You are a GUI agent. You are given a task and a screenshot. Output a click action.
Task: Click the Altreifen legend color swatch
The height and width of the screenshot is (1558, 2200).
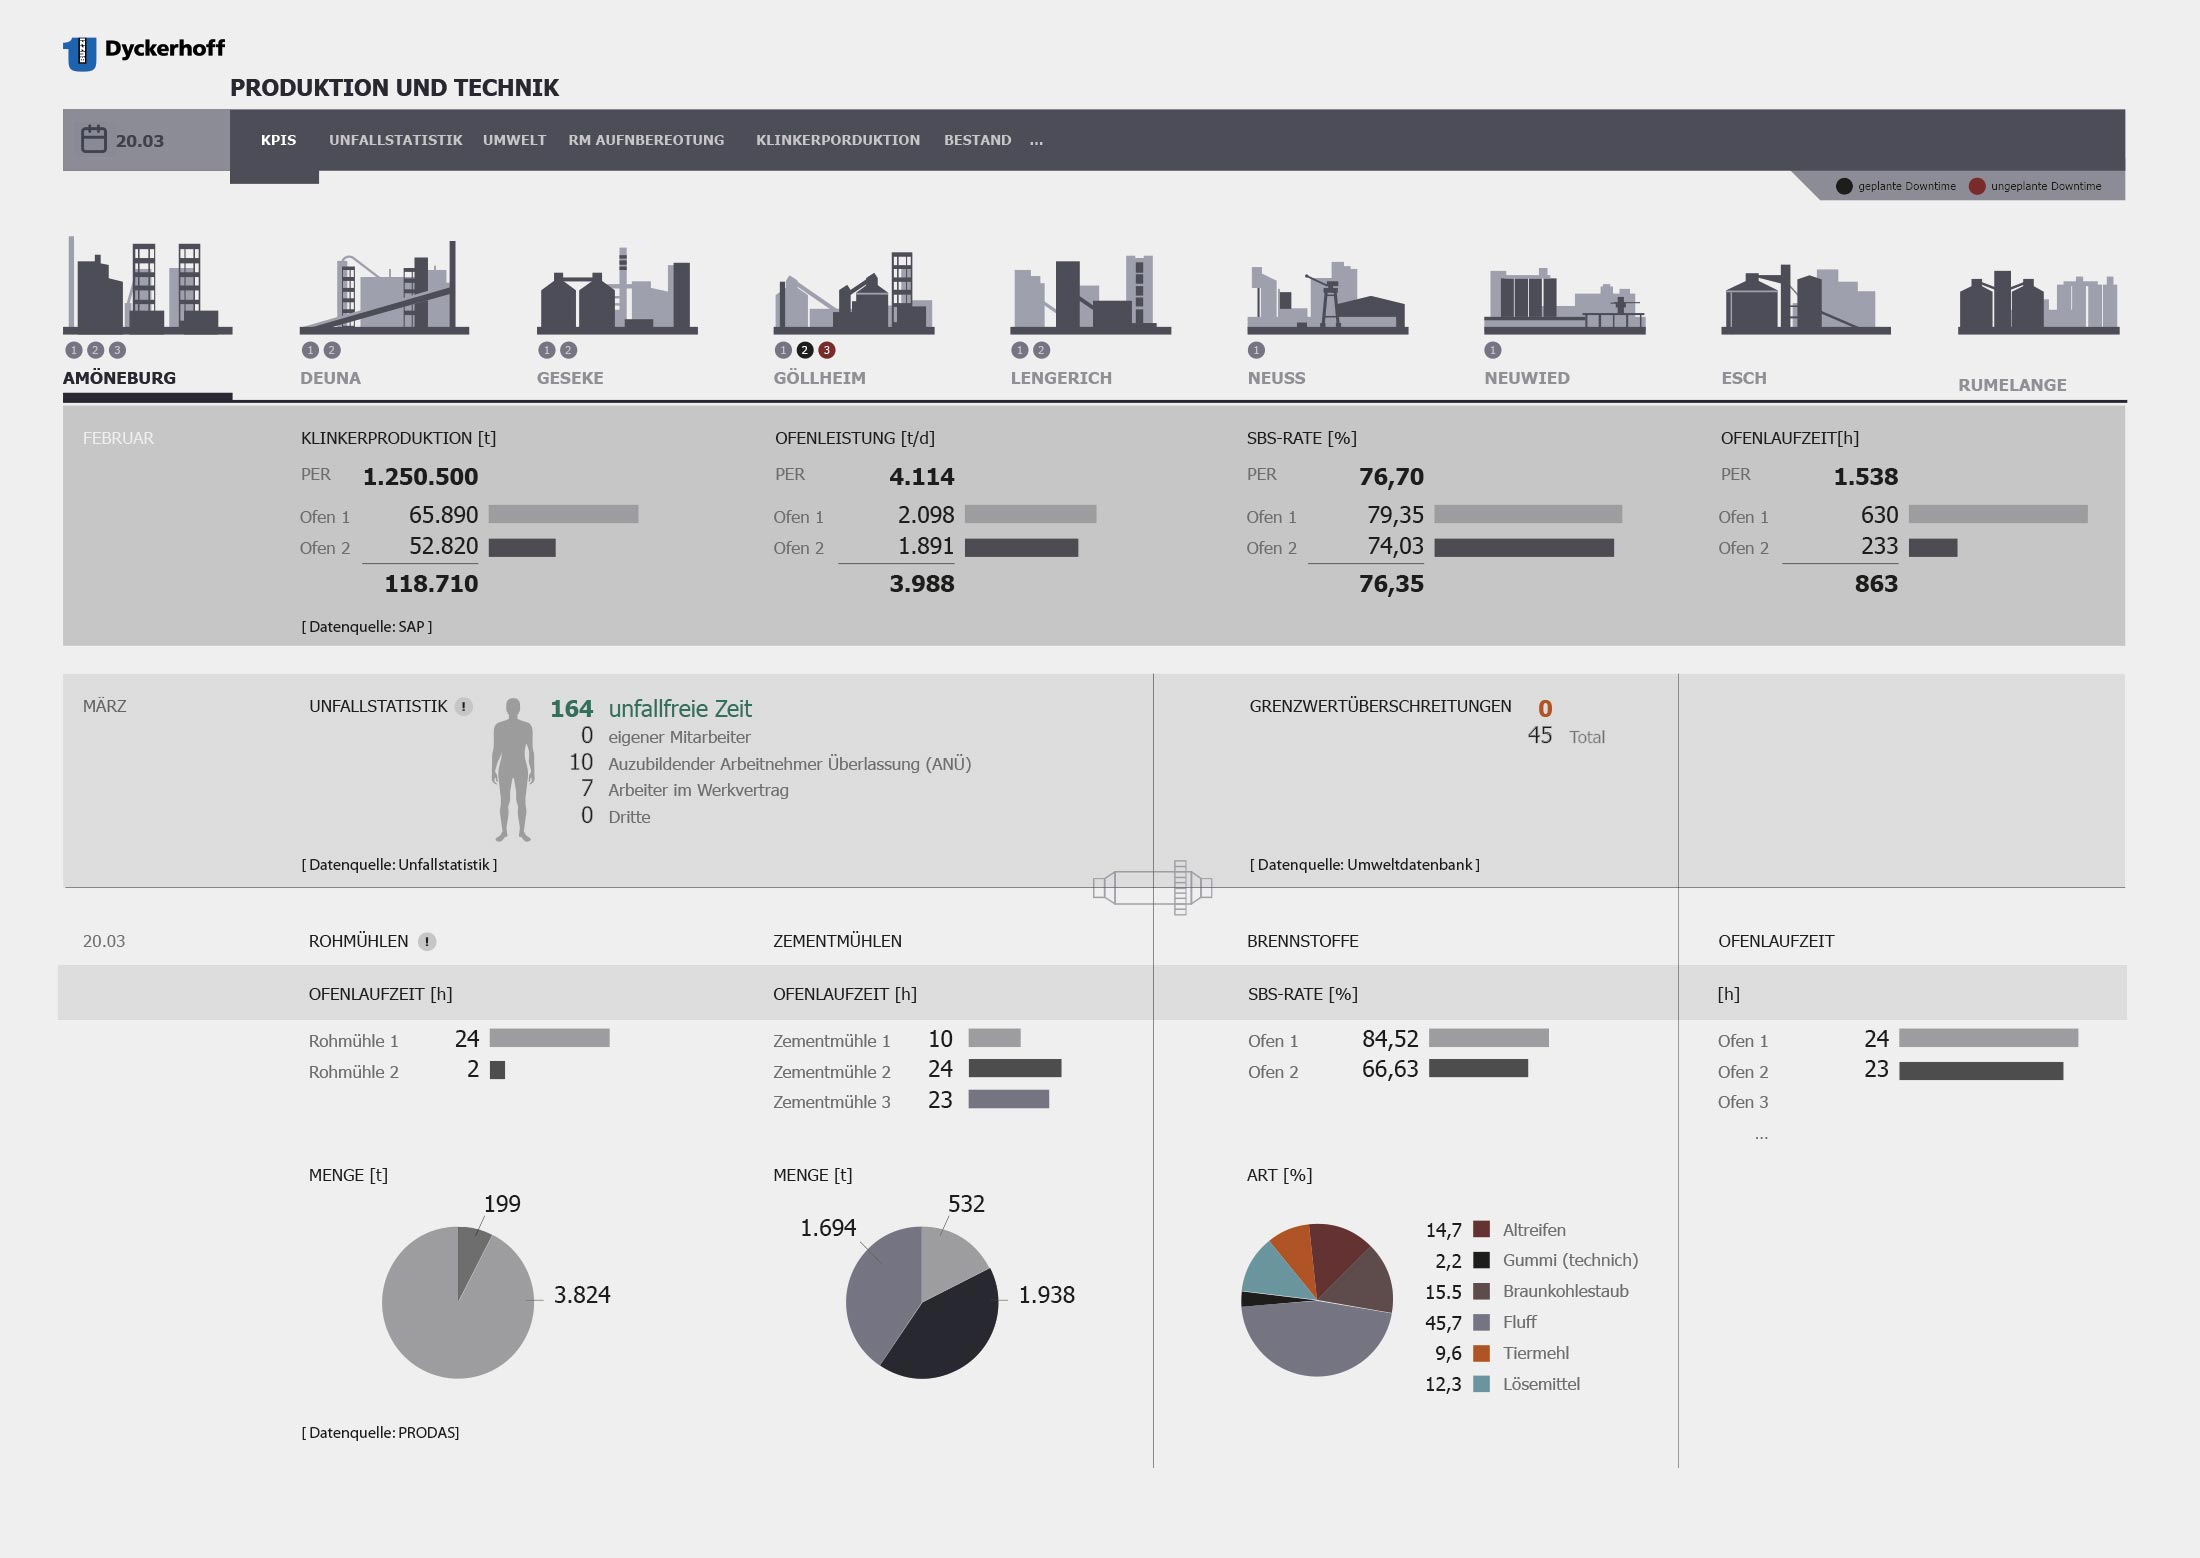click(1482, 1229)
